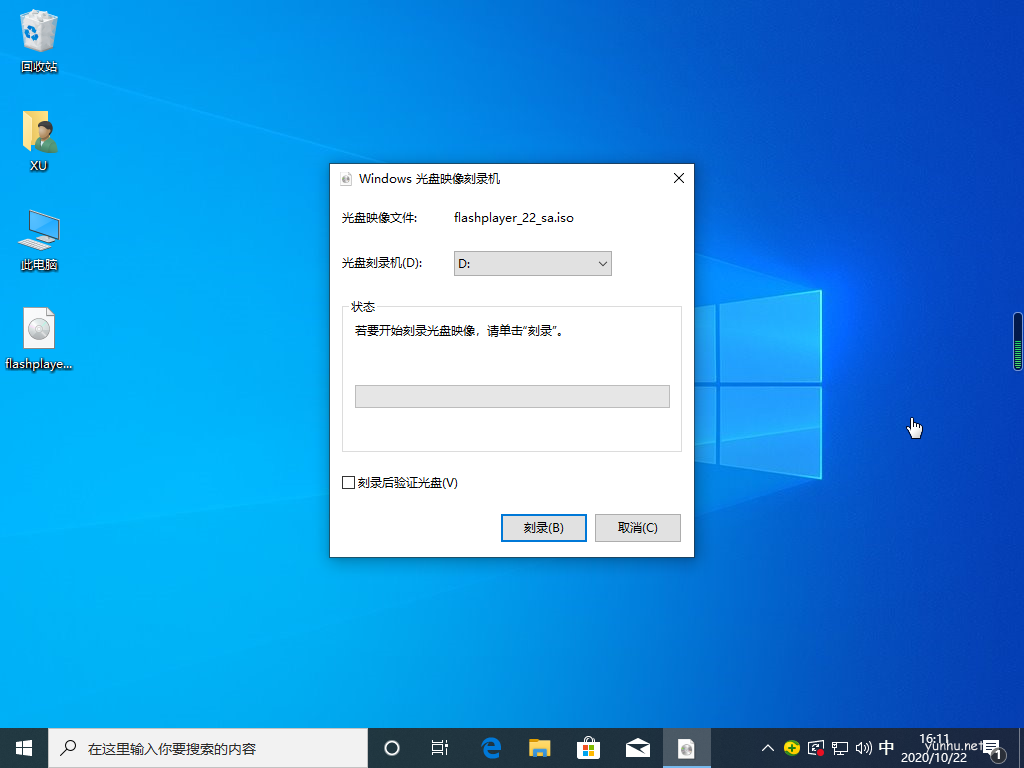The height and width of the screenshot is (768, 1024).
Task: Select the flashplayer ISO file on desktop
Action: click(x=39, y=339)
